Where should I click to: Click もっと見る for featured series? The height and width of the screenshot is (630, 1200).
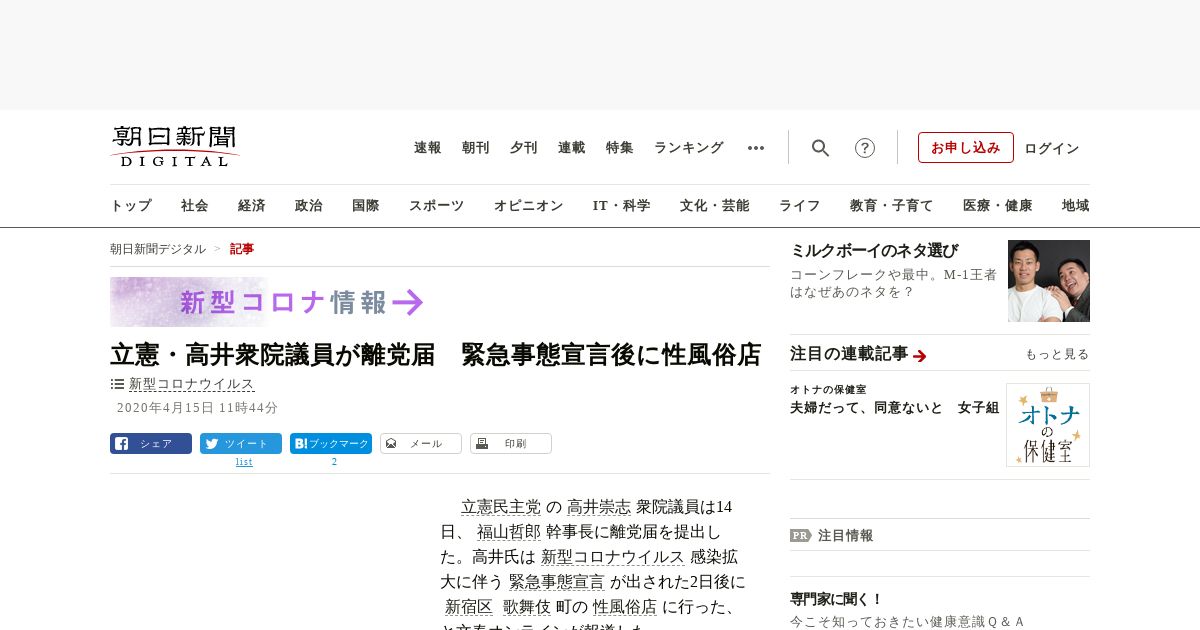[x=1057, y=355]
